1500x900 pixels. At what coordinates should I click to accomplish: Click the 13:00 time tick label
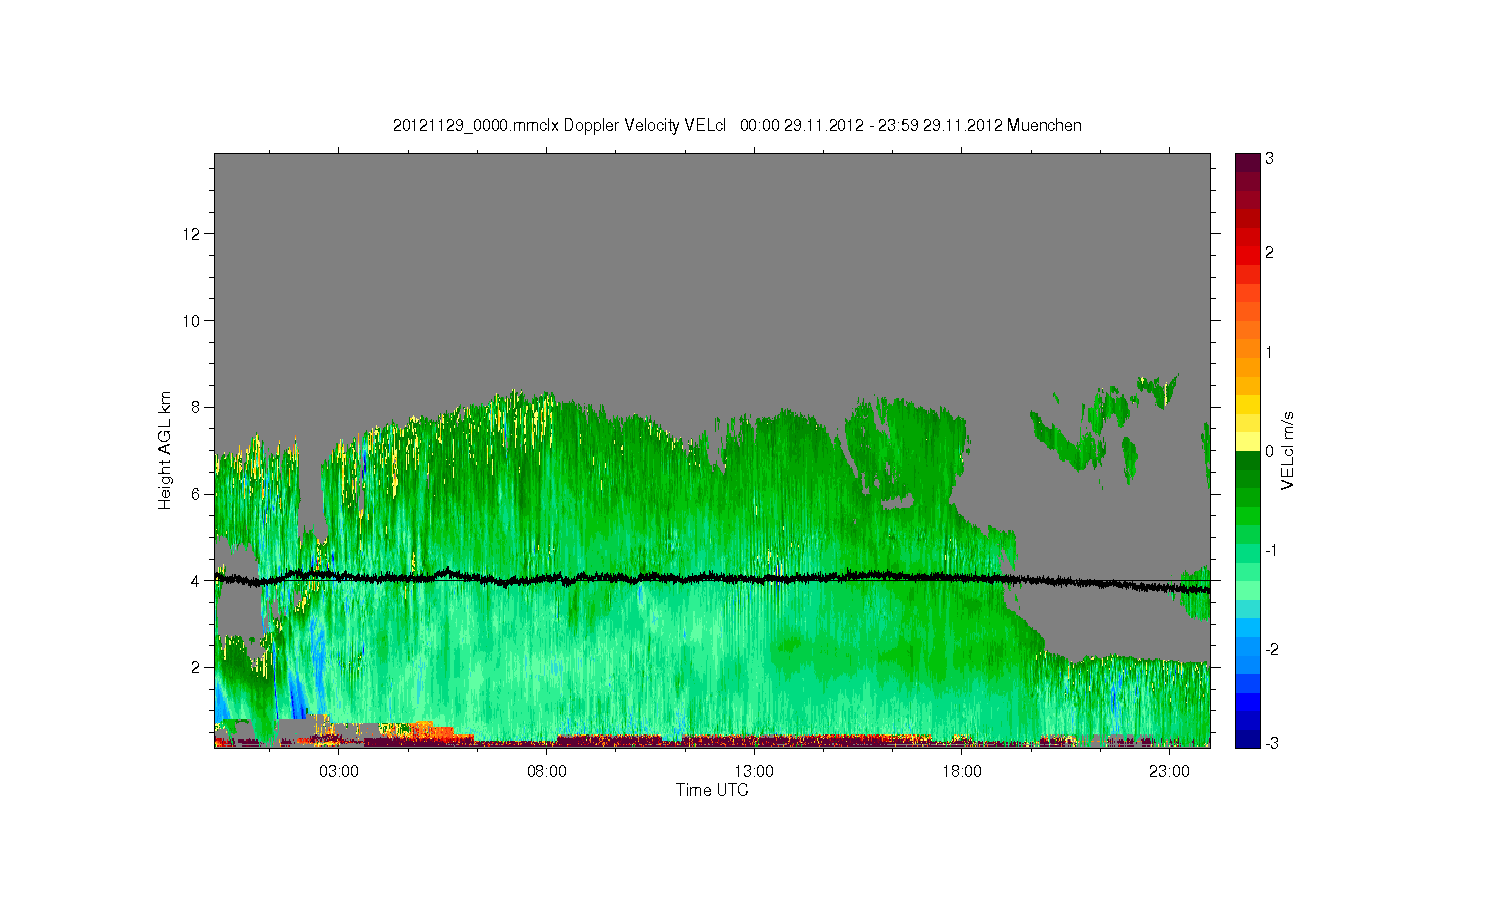(x=754, y=771)
